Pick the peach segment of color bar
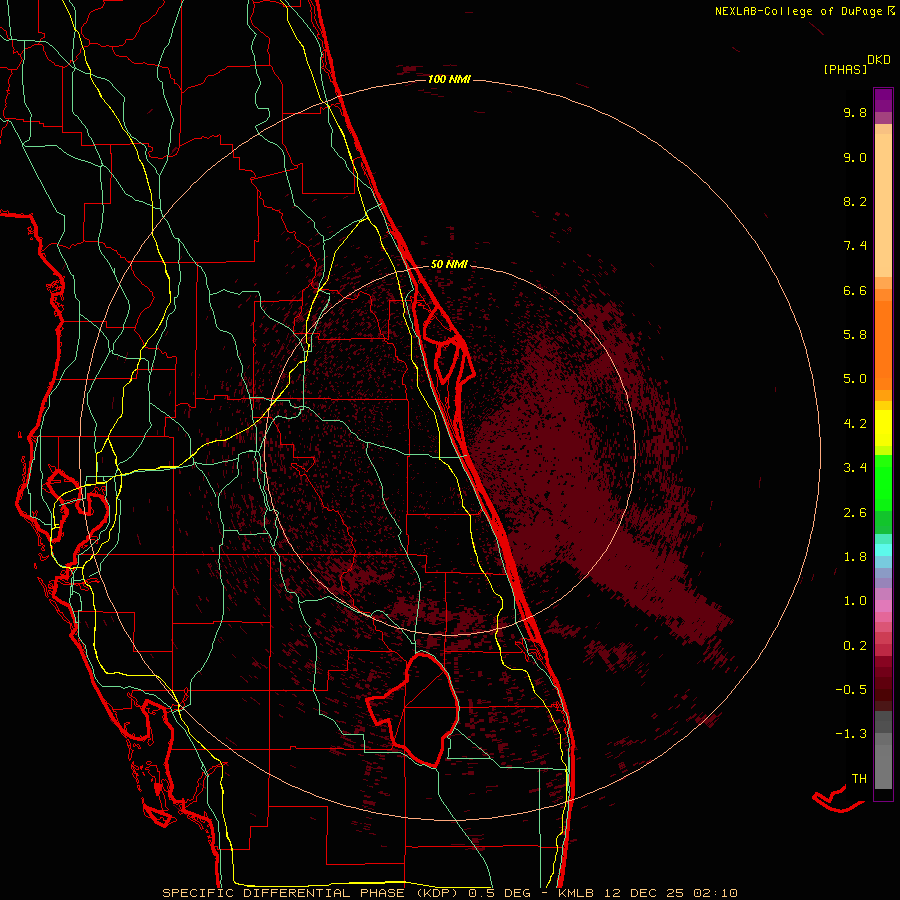Image resolution: width=900 pixels, height=900 pixels. pyautogui.click(x=883, y=204)
